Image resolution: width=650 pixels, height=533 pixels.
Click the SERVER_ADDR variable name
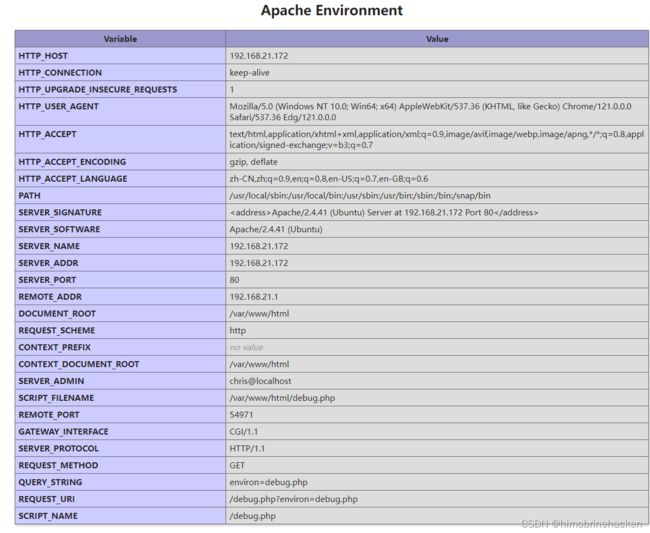coord(49,263)
